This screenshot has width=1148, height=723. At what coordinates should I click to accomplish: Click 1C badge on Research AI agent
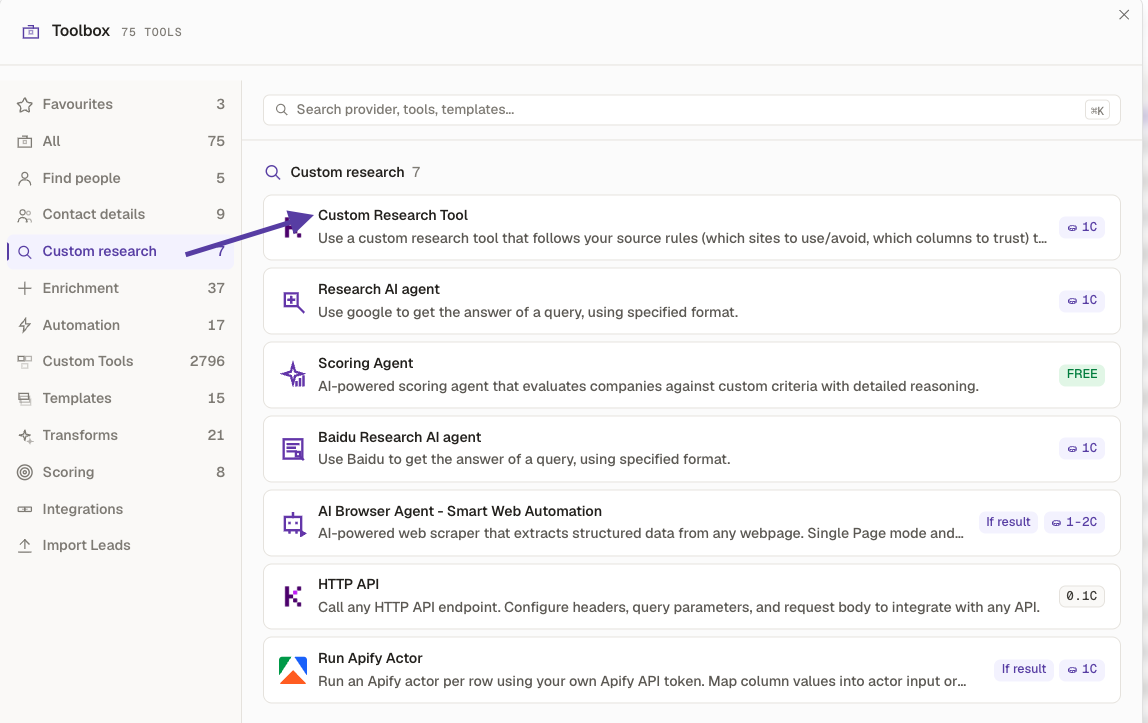click(1081, 300)
